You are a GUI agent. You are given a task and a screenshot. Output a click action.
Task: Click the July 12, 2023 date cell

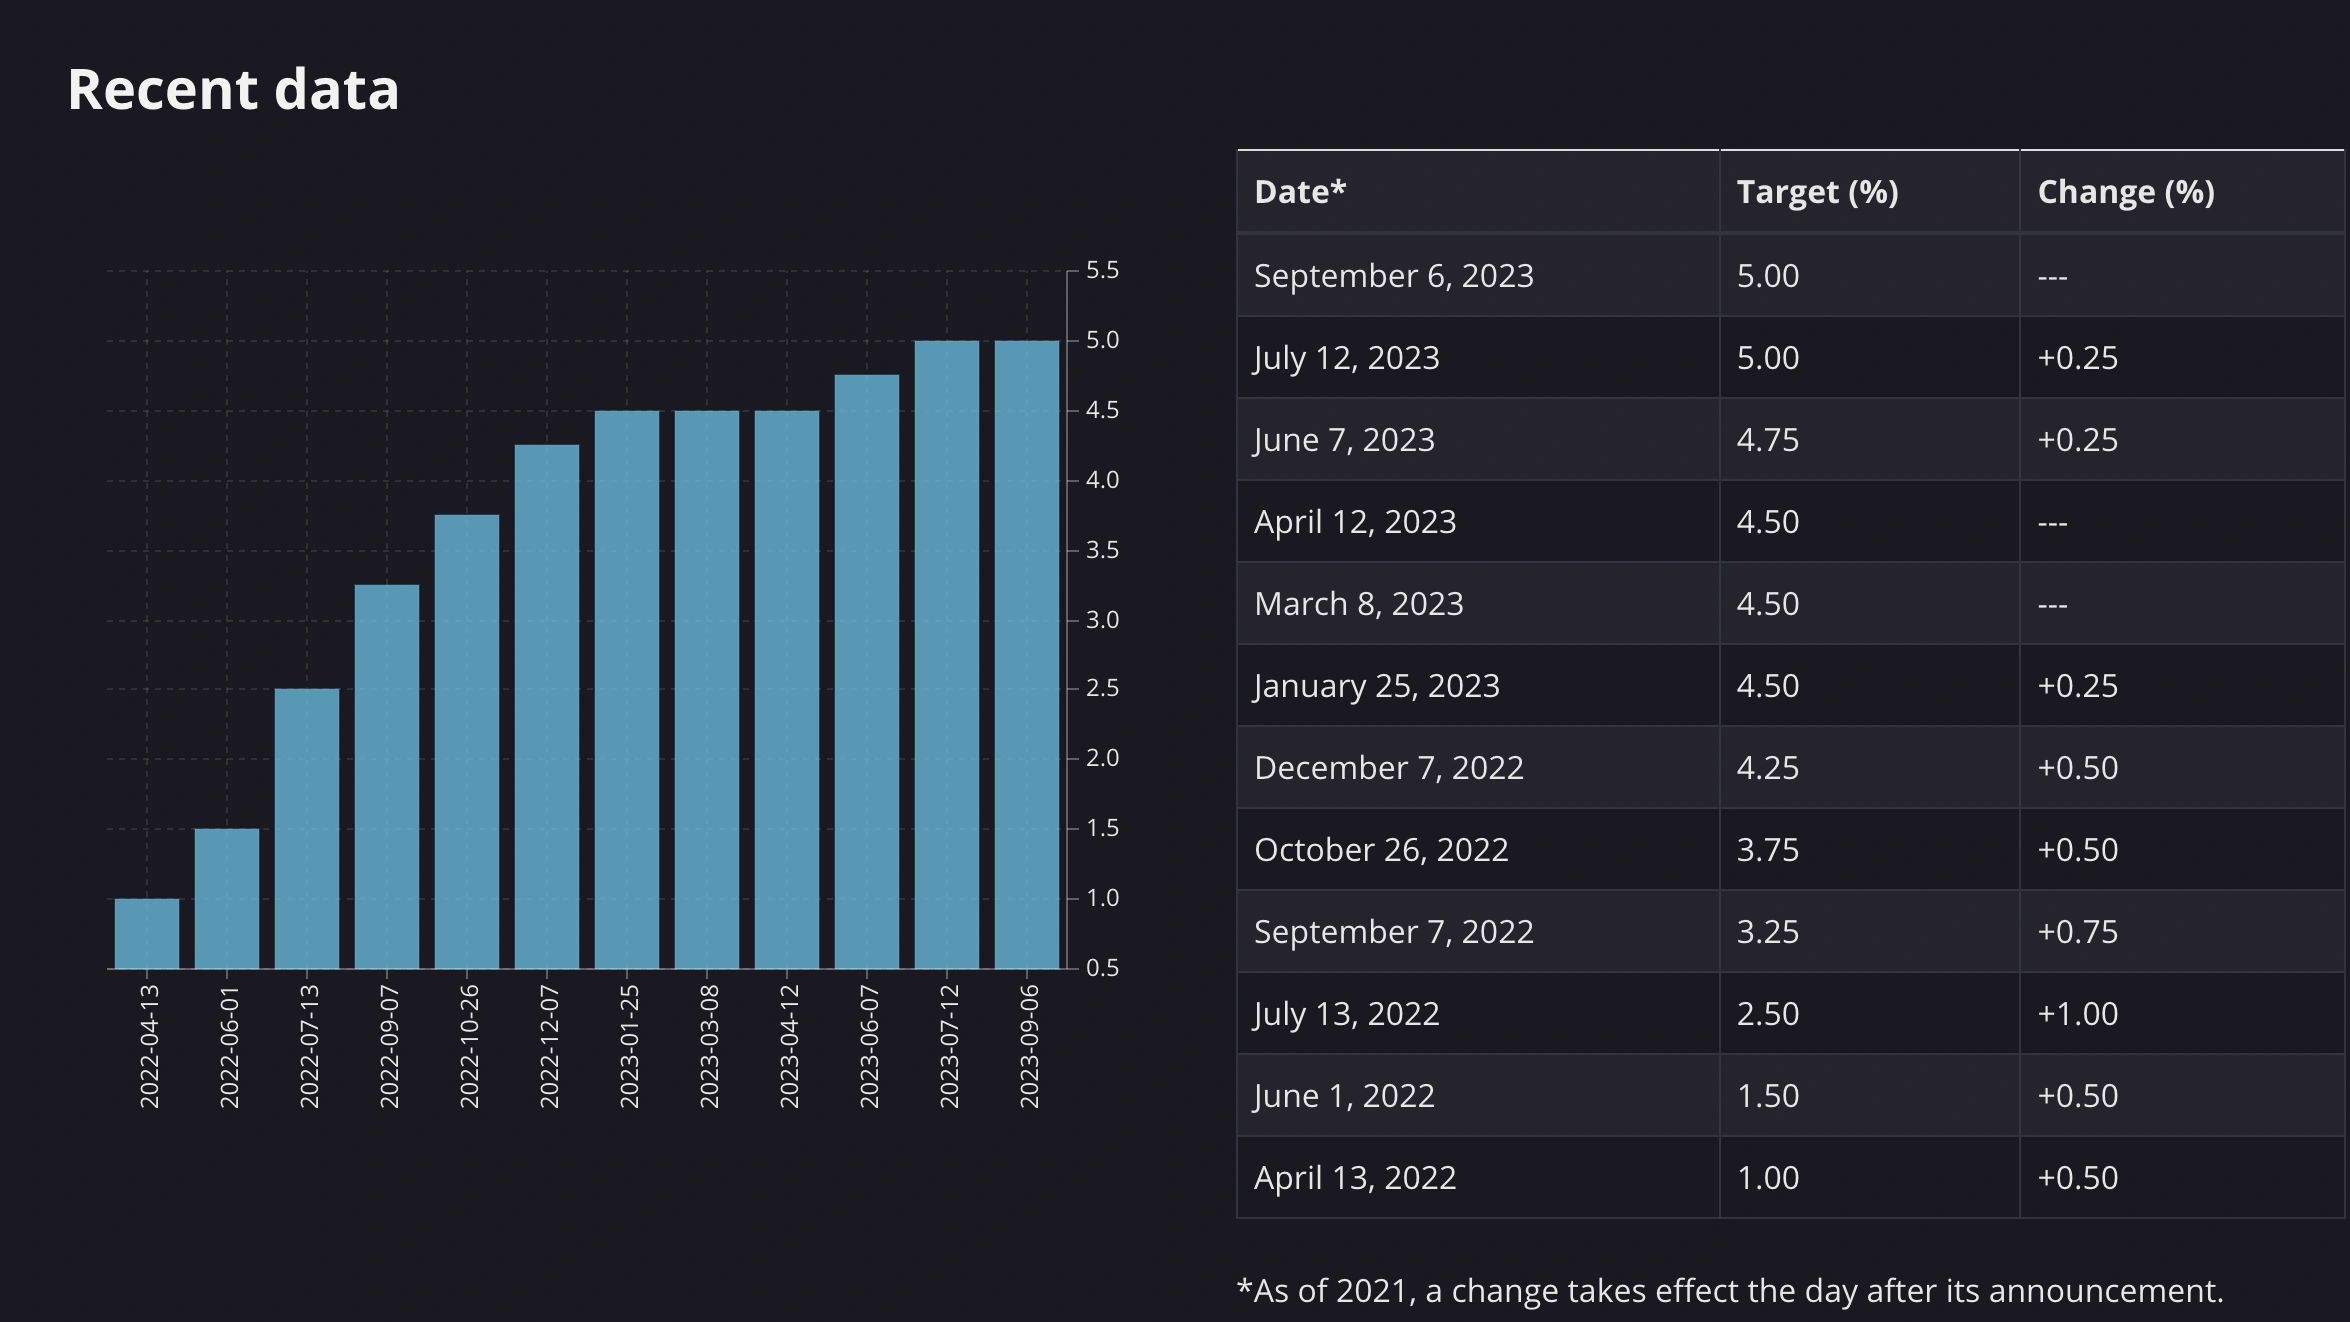pos(1478,358)
